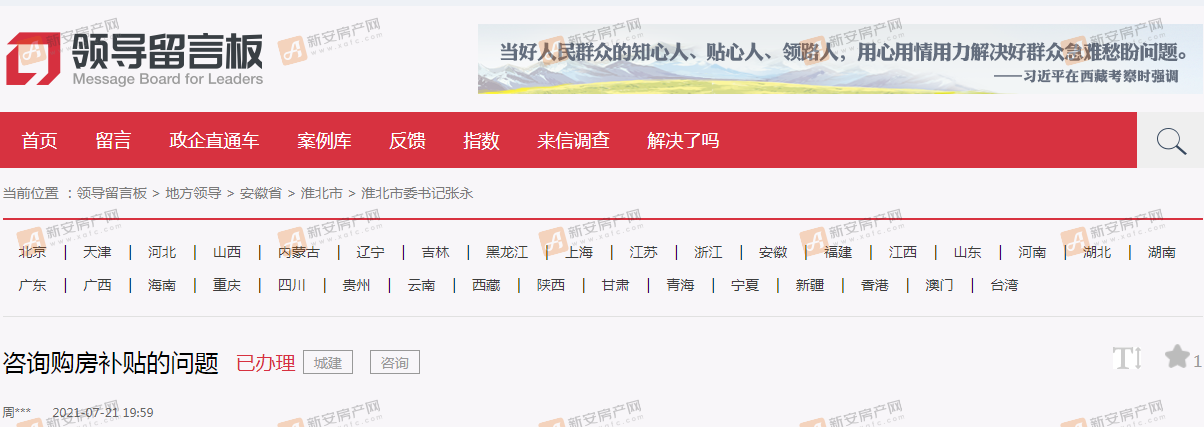Pick 广东 from the province list
Image resolution: width=1204 pixels, height=427 pixels.
[x=33, y=285]
